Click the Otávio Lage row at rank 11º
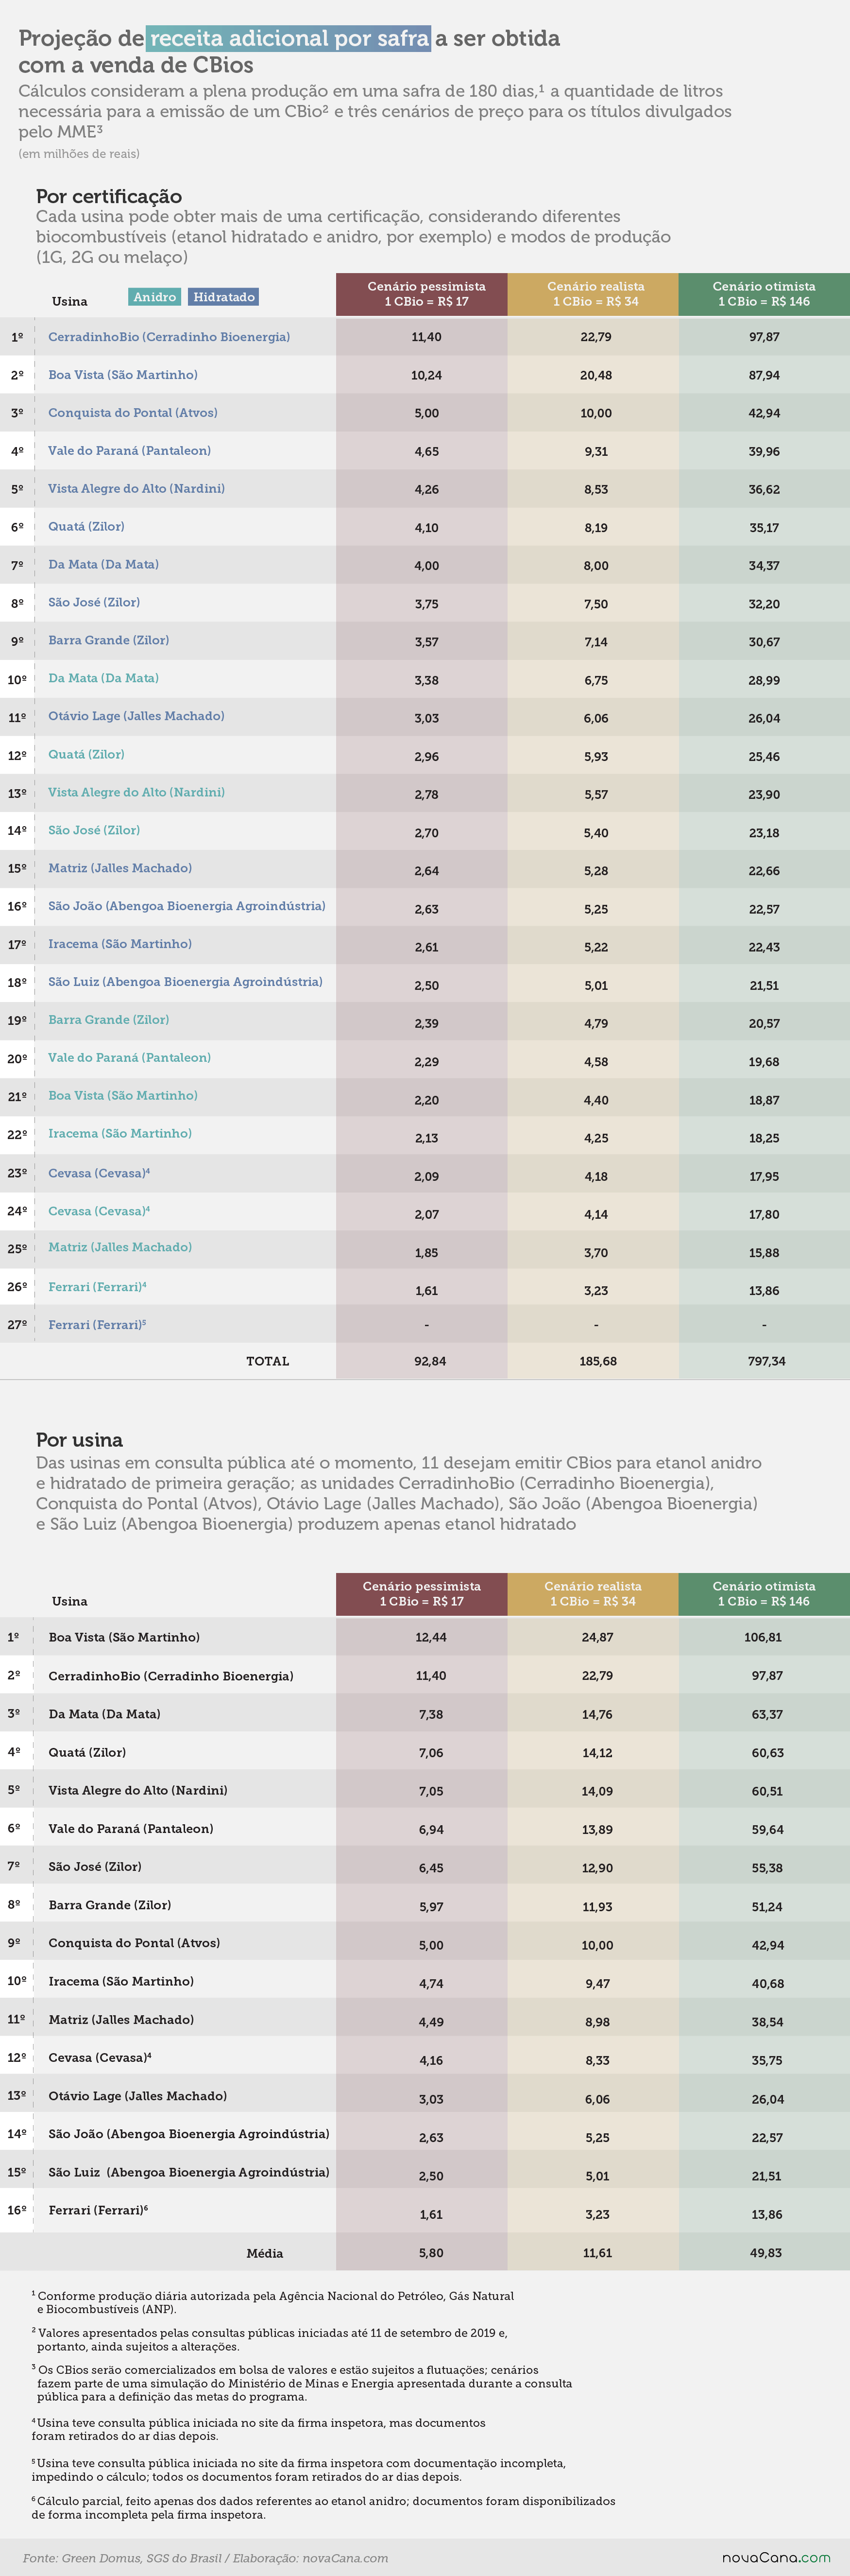The height and width of the screenshot is (2576, 850). tap(425, 717)
